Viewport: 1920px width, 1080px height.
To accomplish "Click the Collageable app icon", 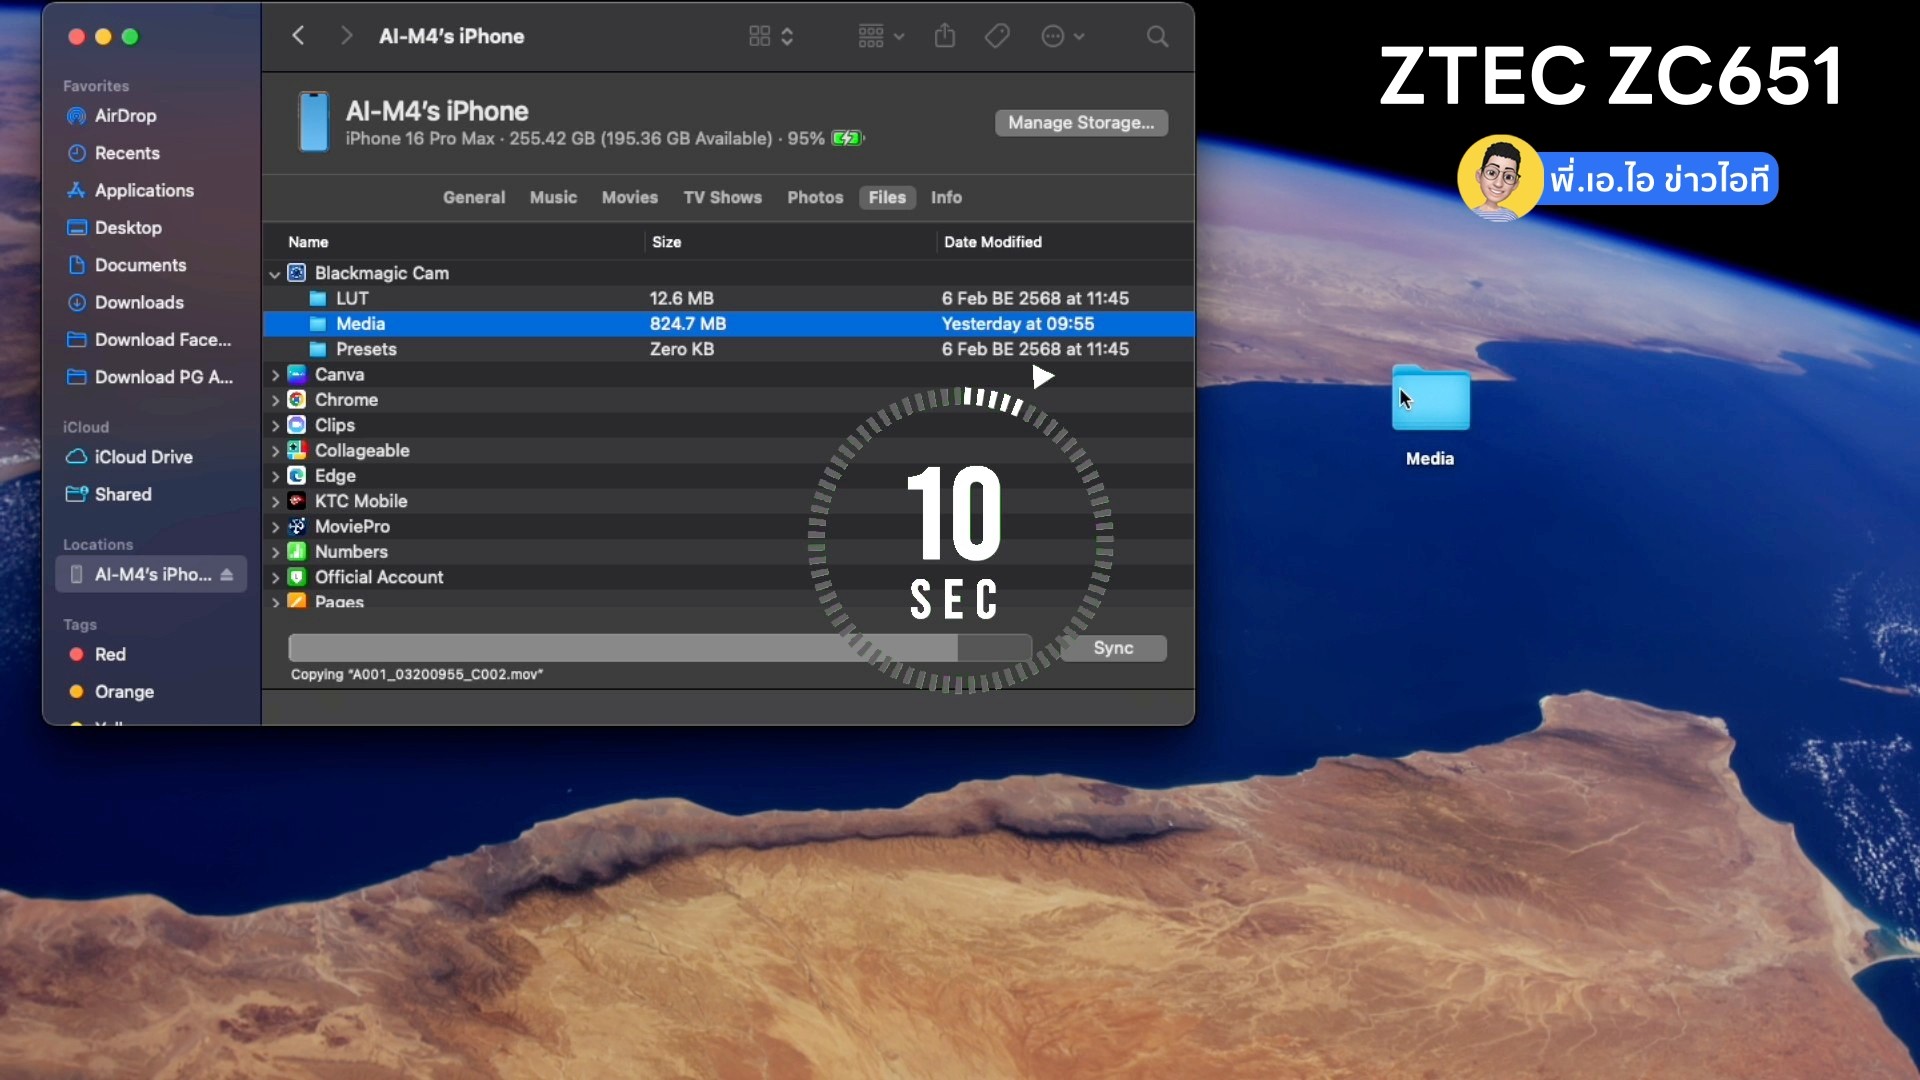I will pos(297,450).
